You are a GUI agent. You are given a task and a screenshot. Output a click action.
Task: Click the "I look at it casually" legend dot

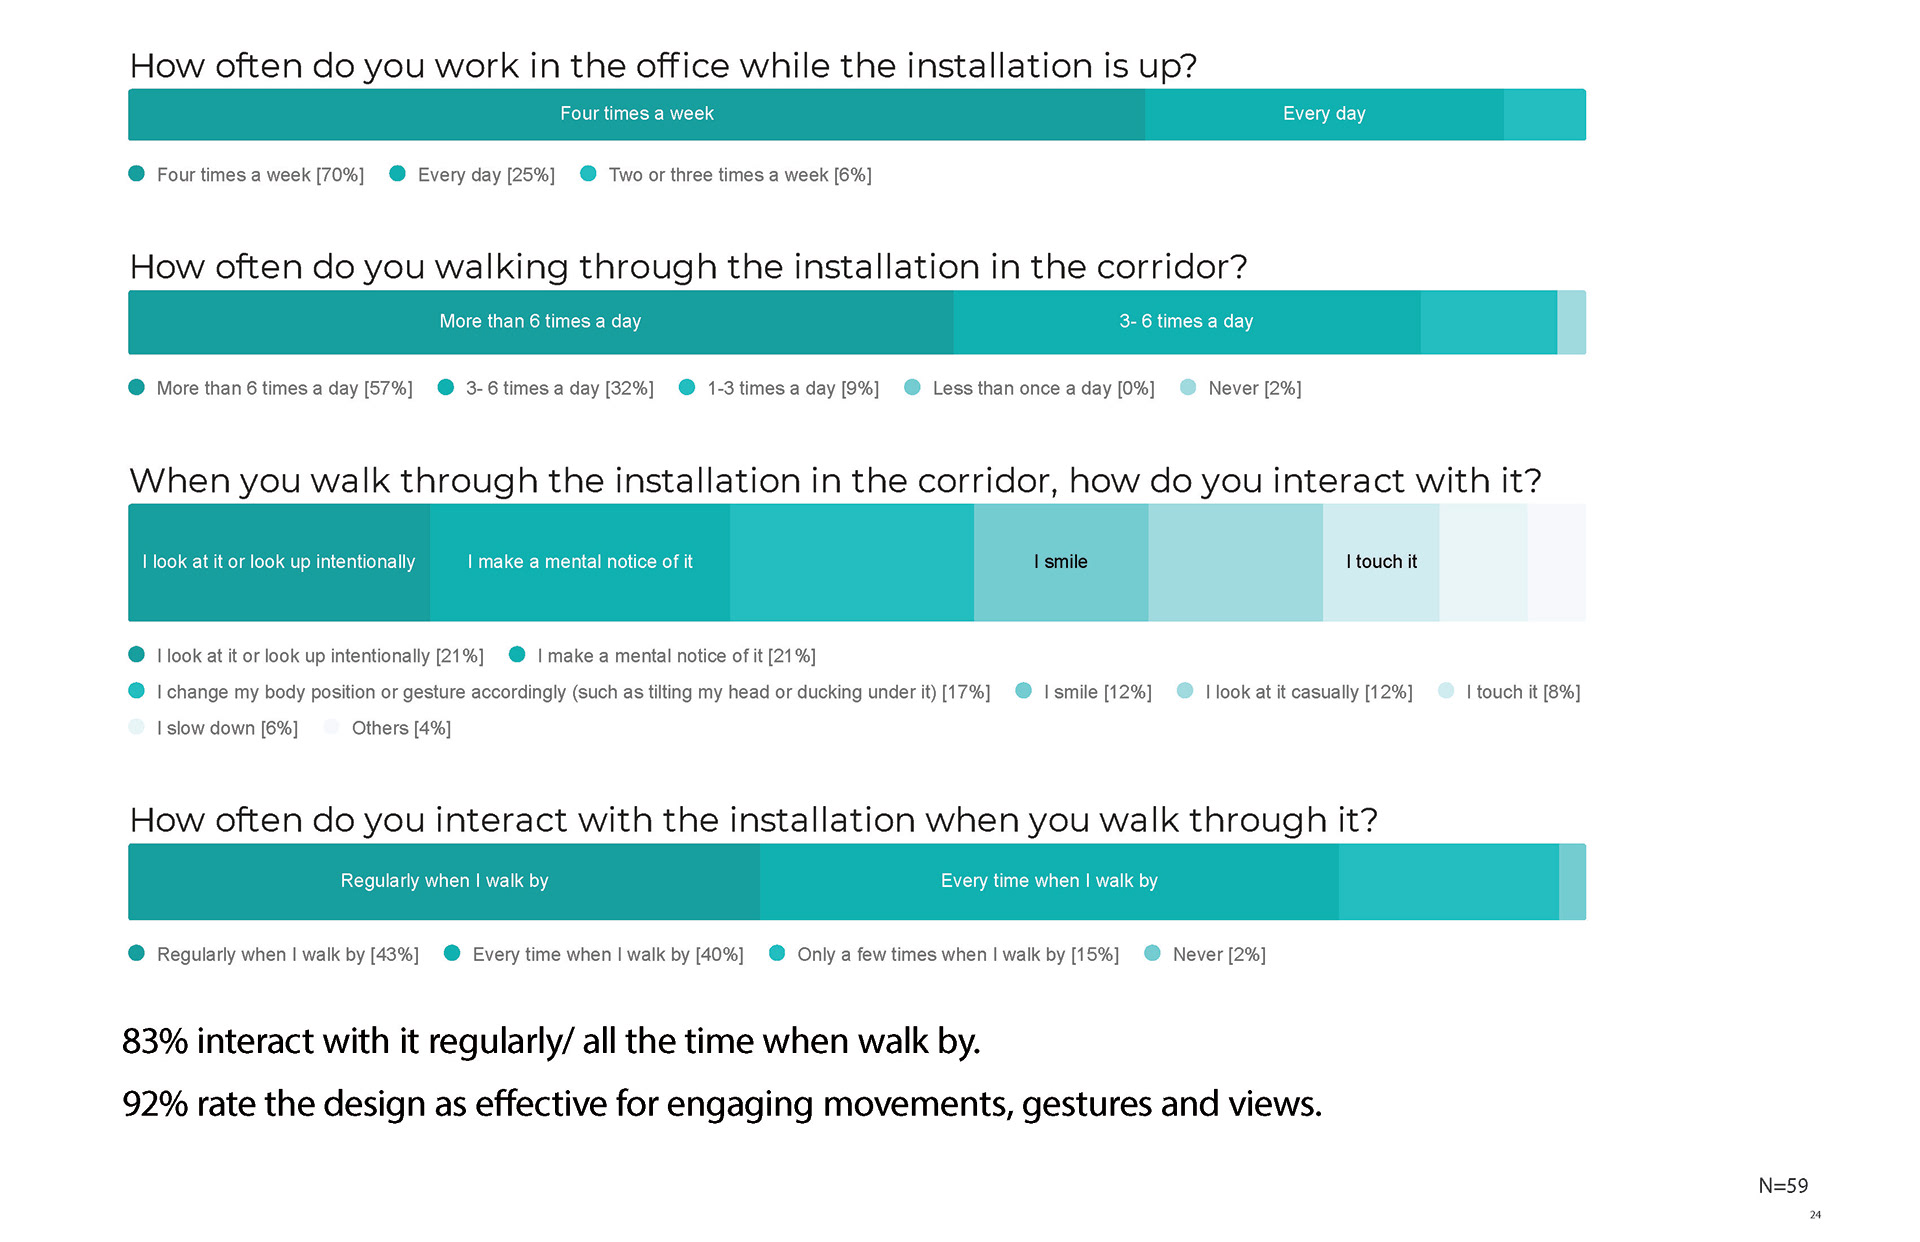1185,691
